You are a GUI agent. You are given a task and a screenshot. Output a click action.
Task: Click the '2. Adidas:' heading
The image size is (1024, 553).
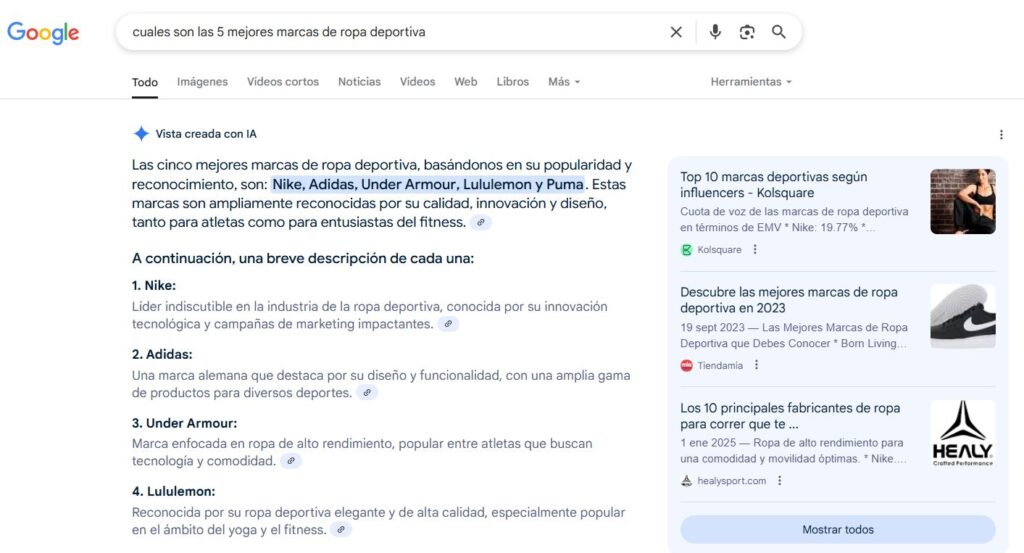(x=162, y=355)
